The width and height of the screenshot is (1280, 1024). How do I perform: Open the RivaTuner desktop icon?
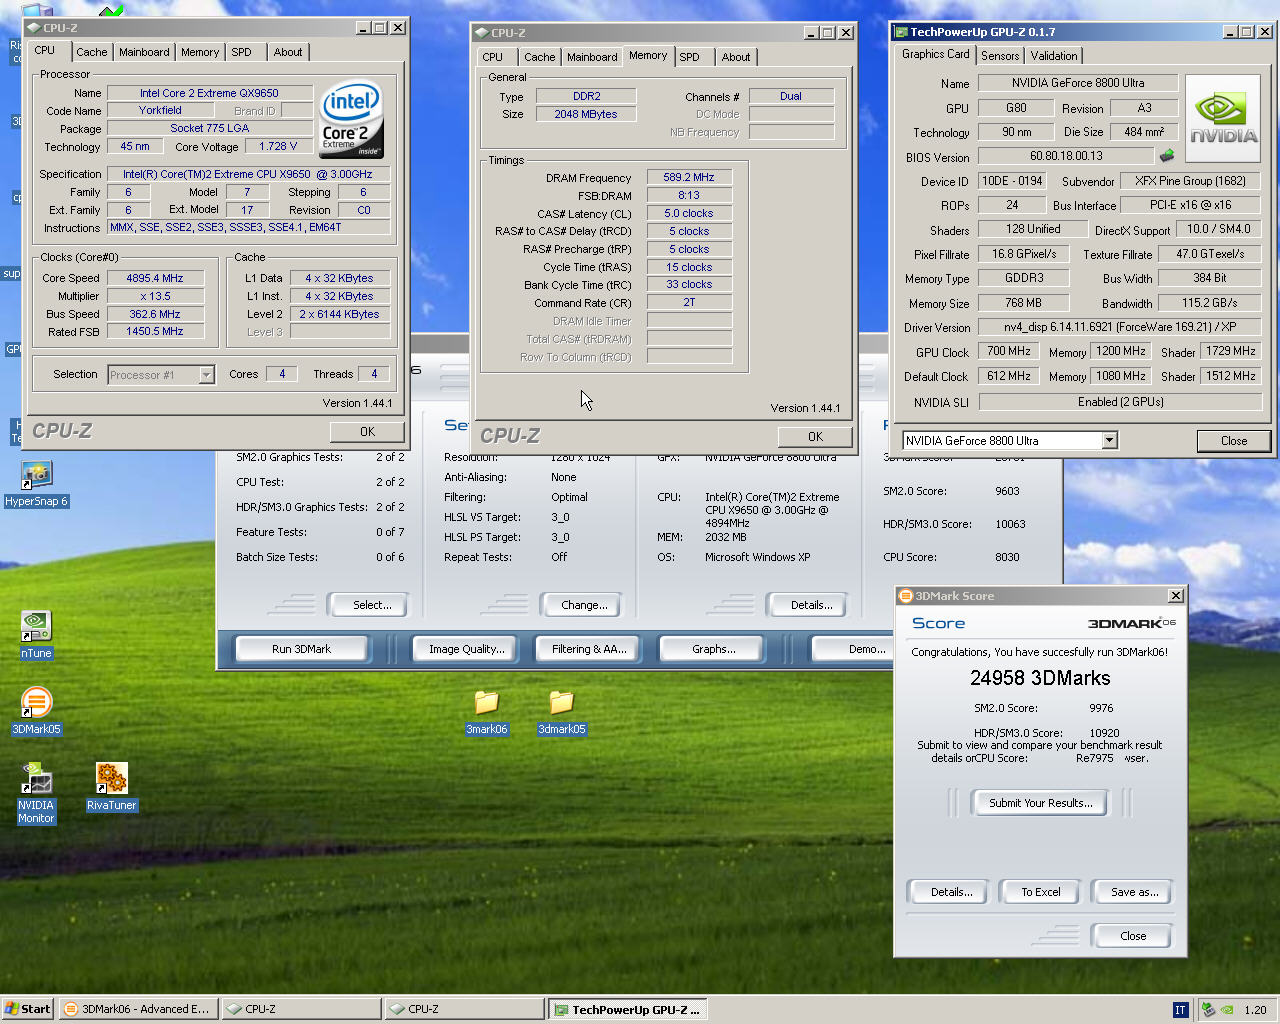coord(111,778)
